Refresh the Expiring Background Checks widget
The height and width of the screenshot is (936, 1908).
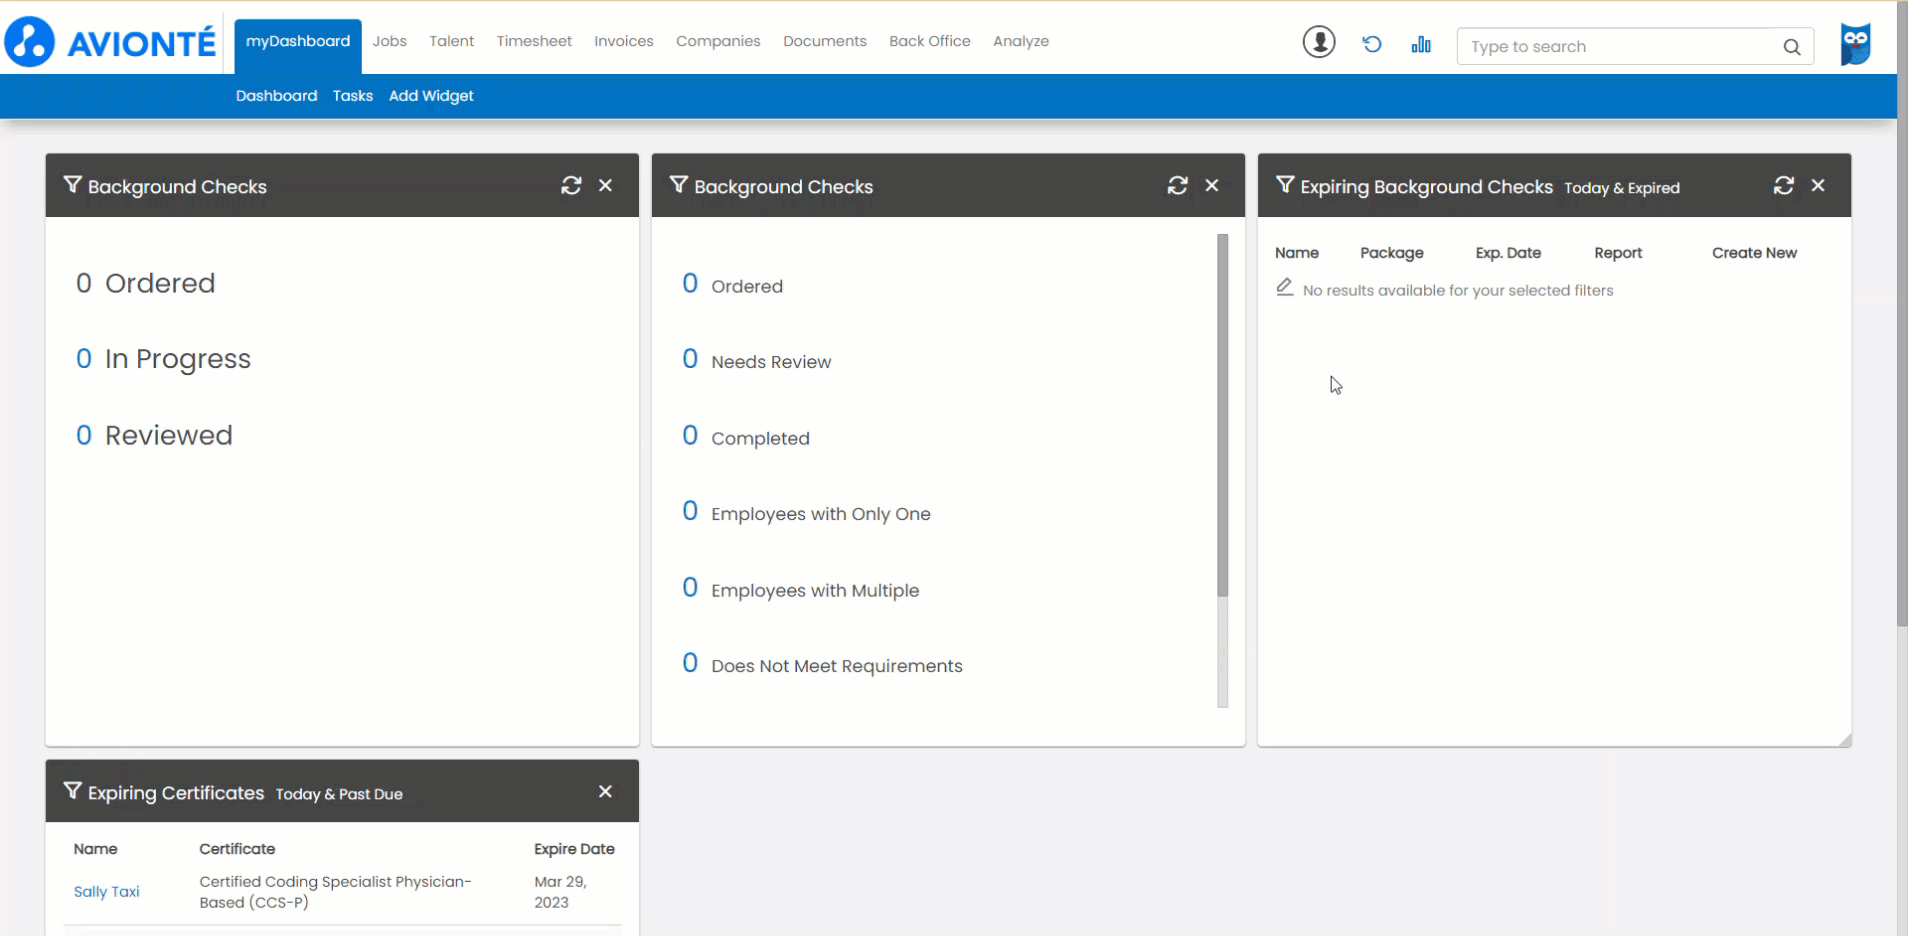click(1783, 186)
